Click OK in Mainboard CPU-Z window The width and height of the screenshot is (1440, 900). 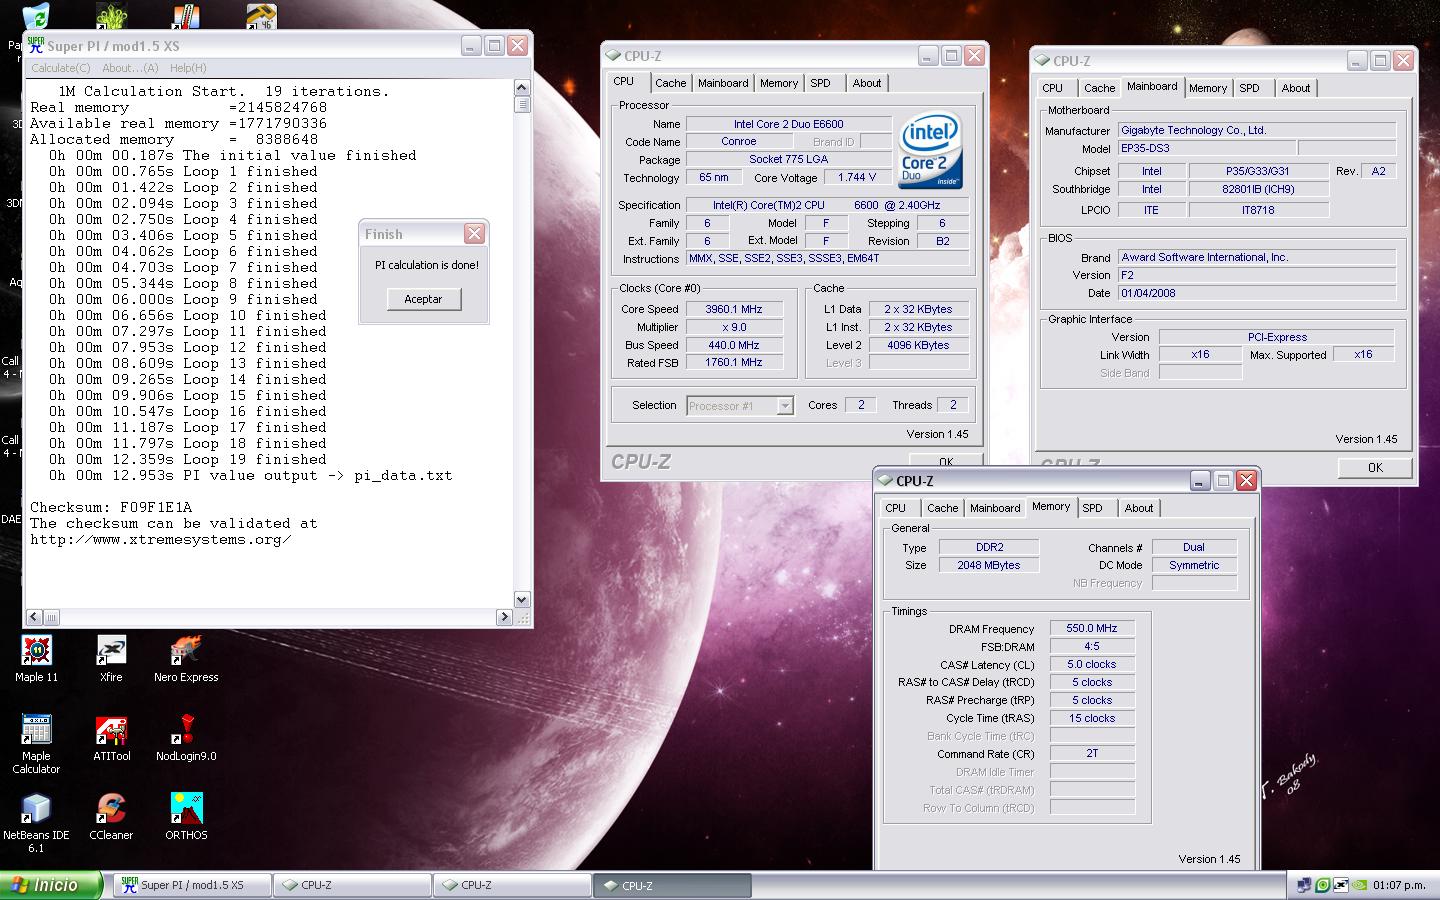coord(1375,467)
